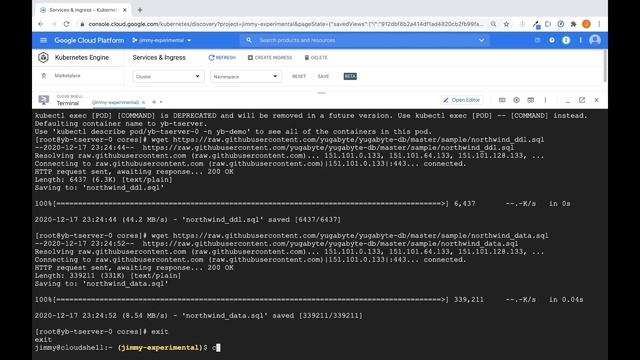Open the Google Cloud navigation hamburger menu
640x360 pixels.
[x=44, y=40]
